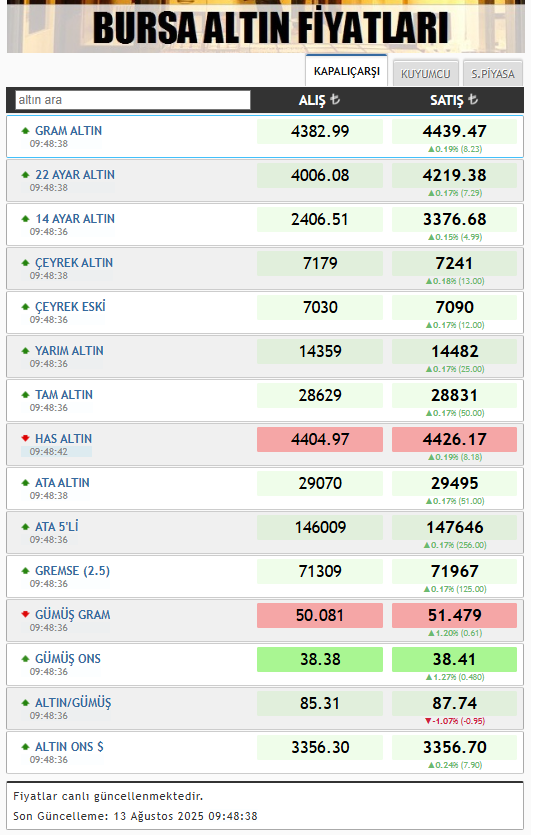
Task: Open the GREMSE (2.5) link
Action: (72, 571)
